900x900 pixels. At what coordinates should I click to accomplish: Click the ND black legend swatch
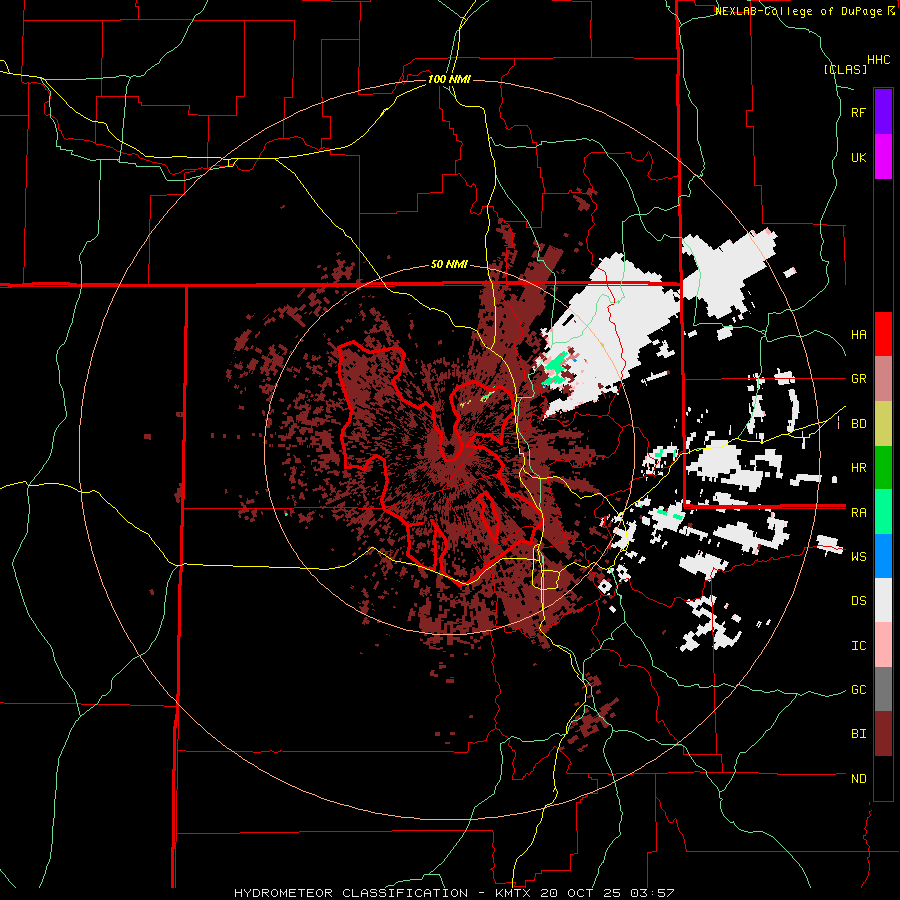pyautogui.click(x=883, y=778)
